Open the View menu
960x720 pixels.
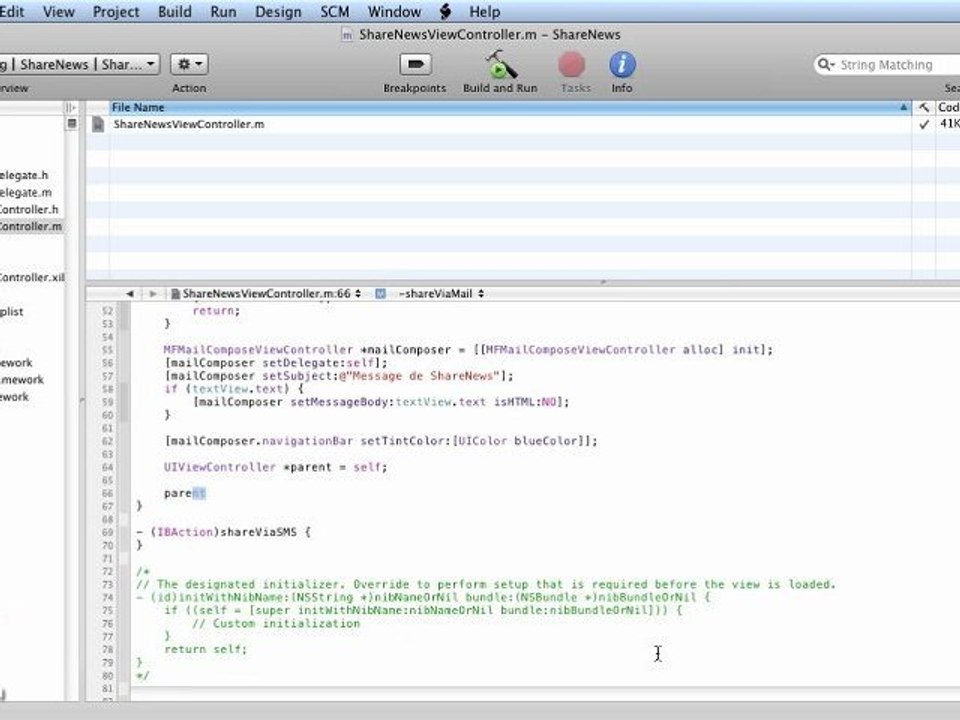point(59,12)
